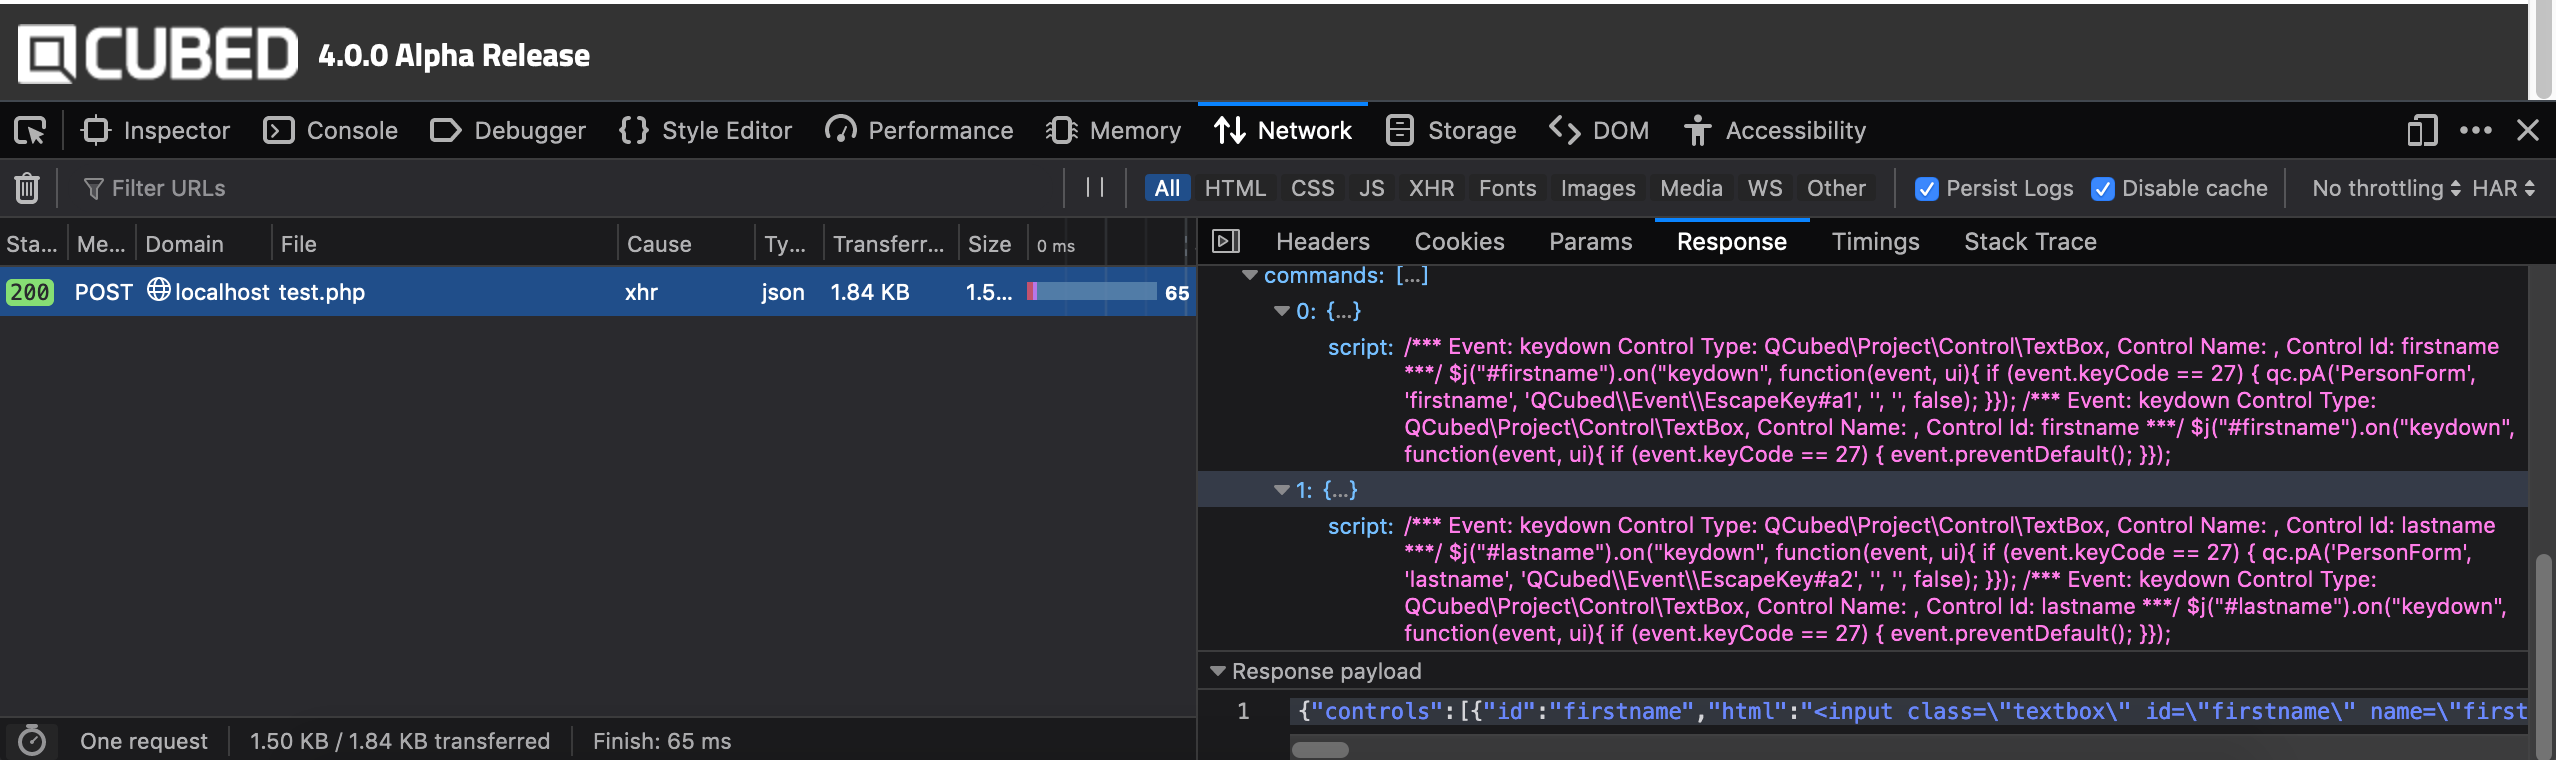Open the Inspector panel

(x=156, y=131)
